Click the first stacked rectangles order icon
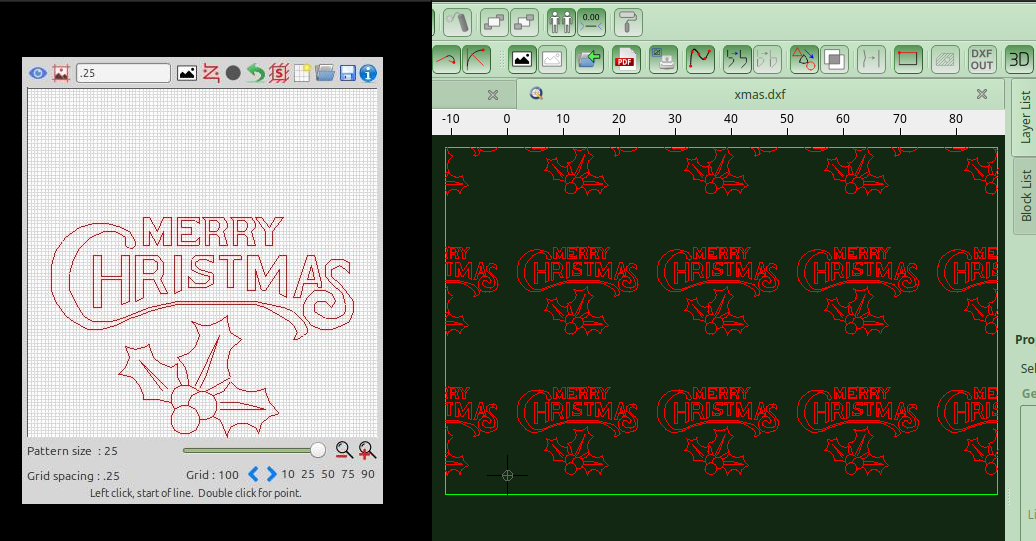Viewport: 1036px width, 541px height. tap(494, 22)
